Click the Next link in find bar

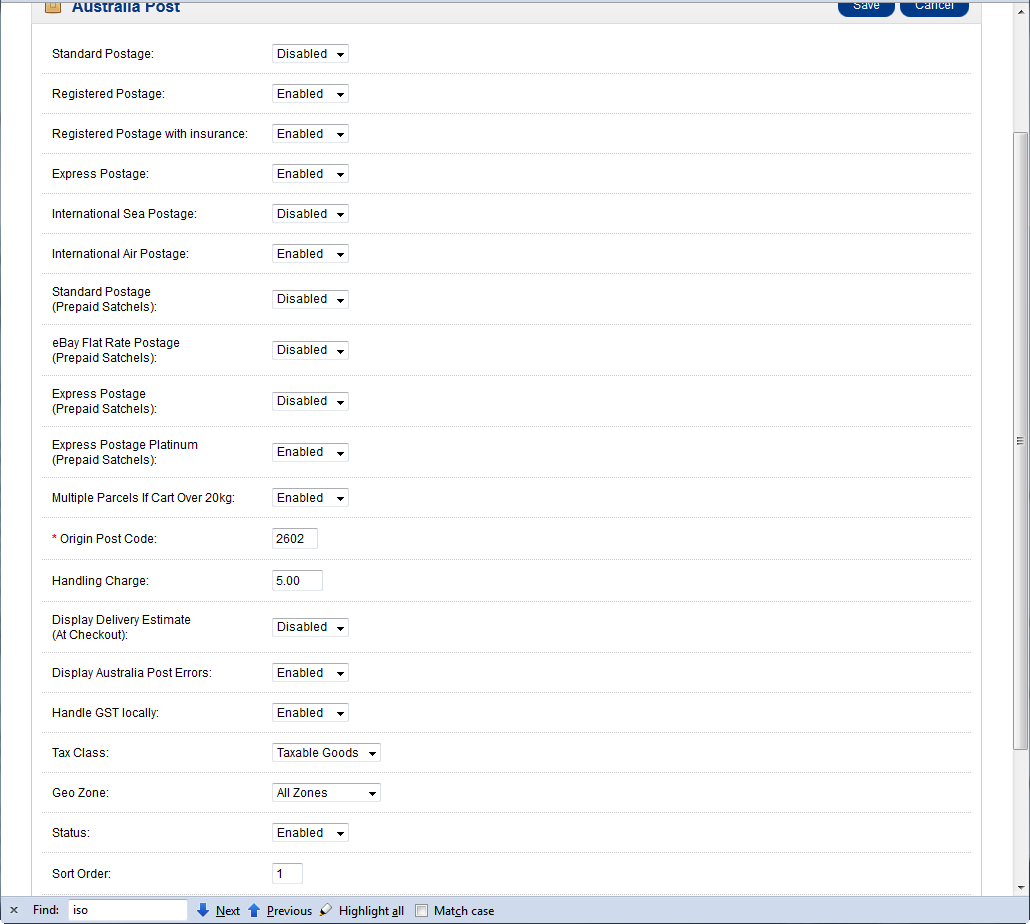click(228, 911)
